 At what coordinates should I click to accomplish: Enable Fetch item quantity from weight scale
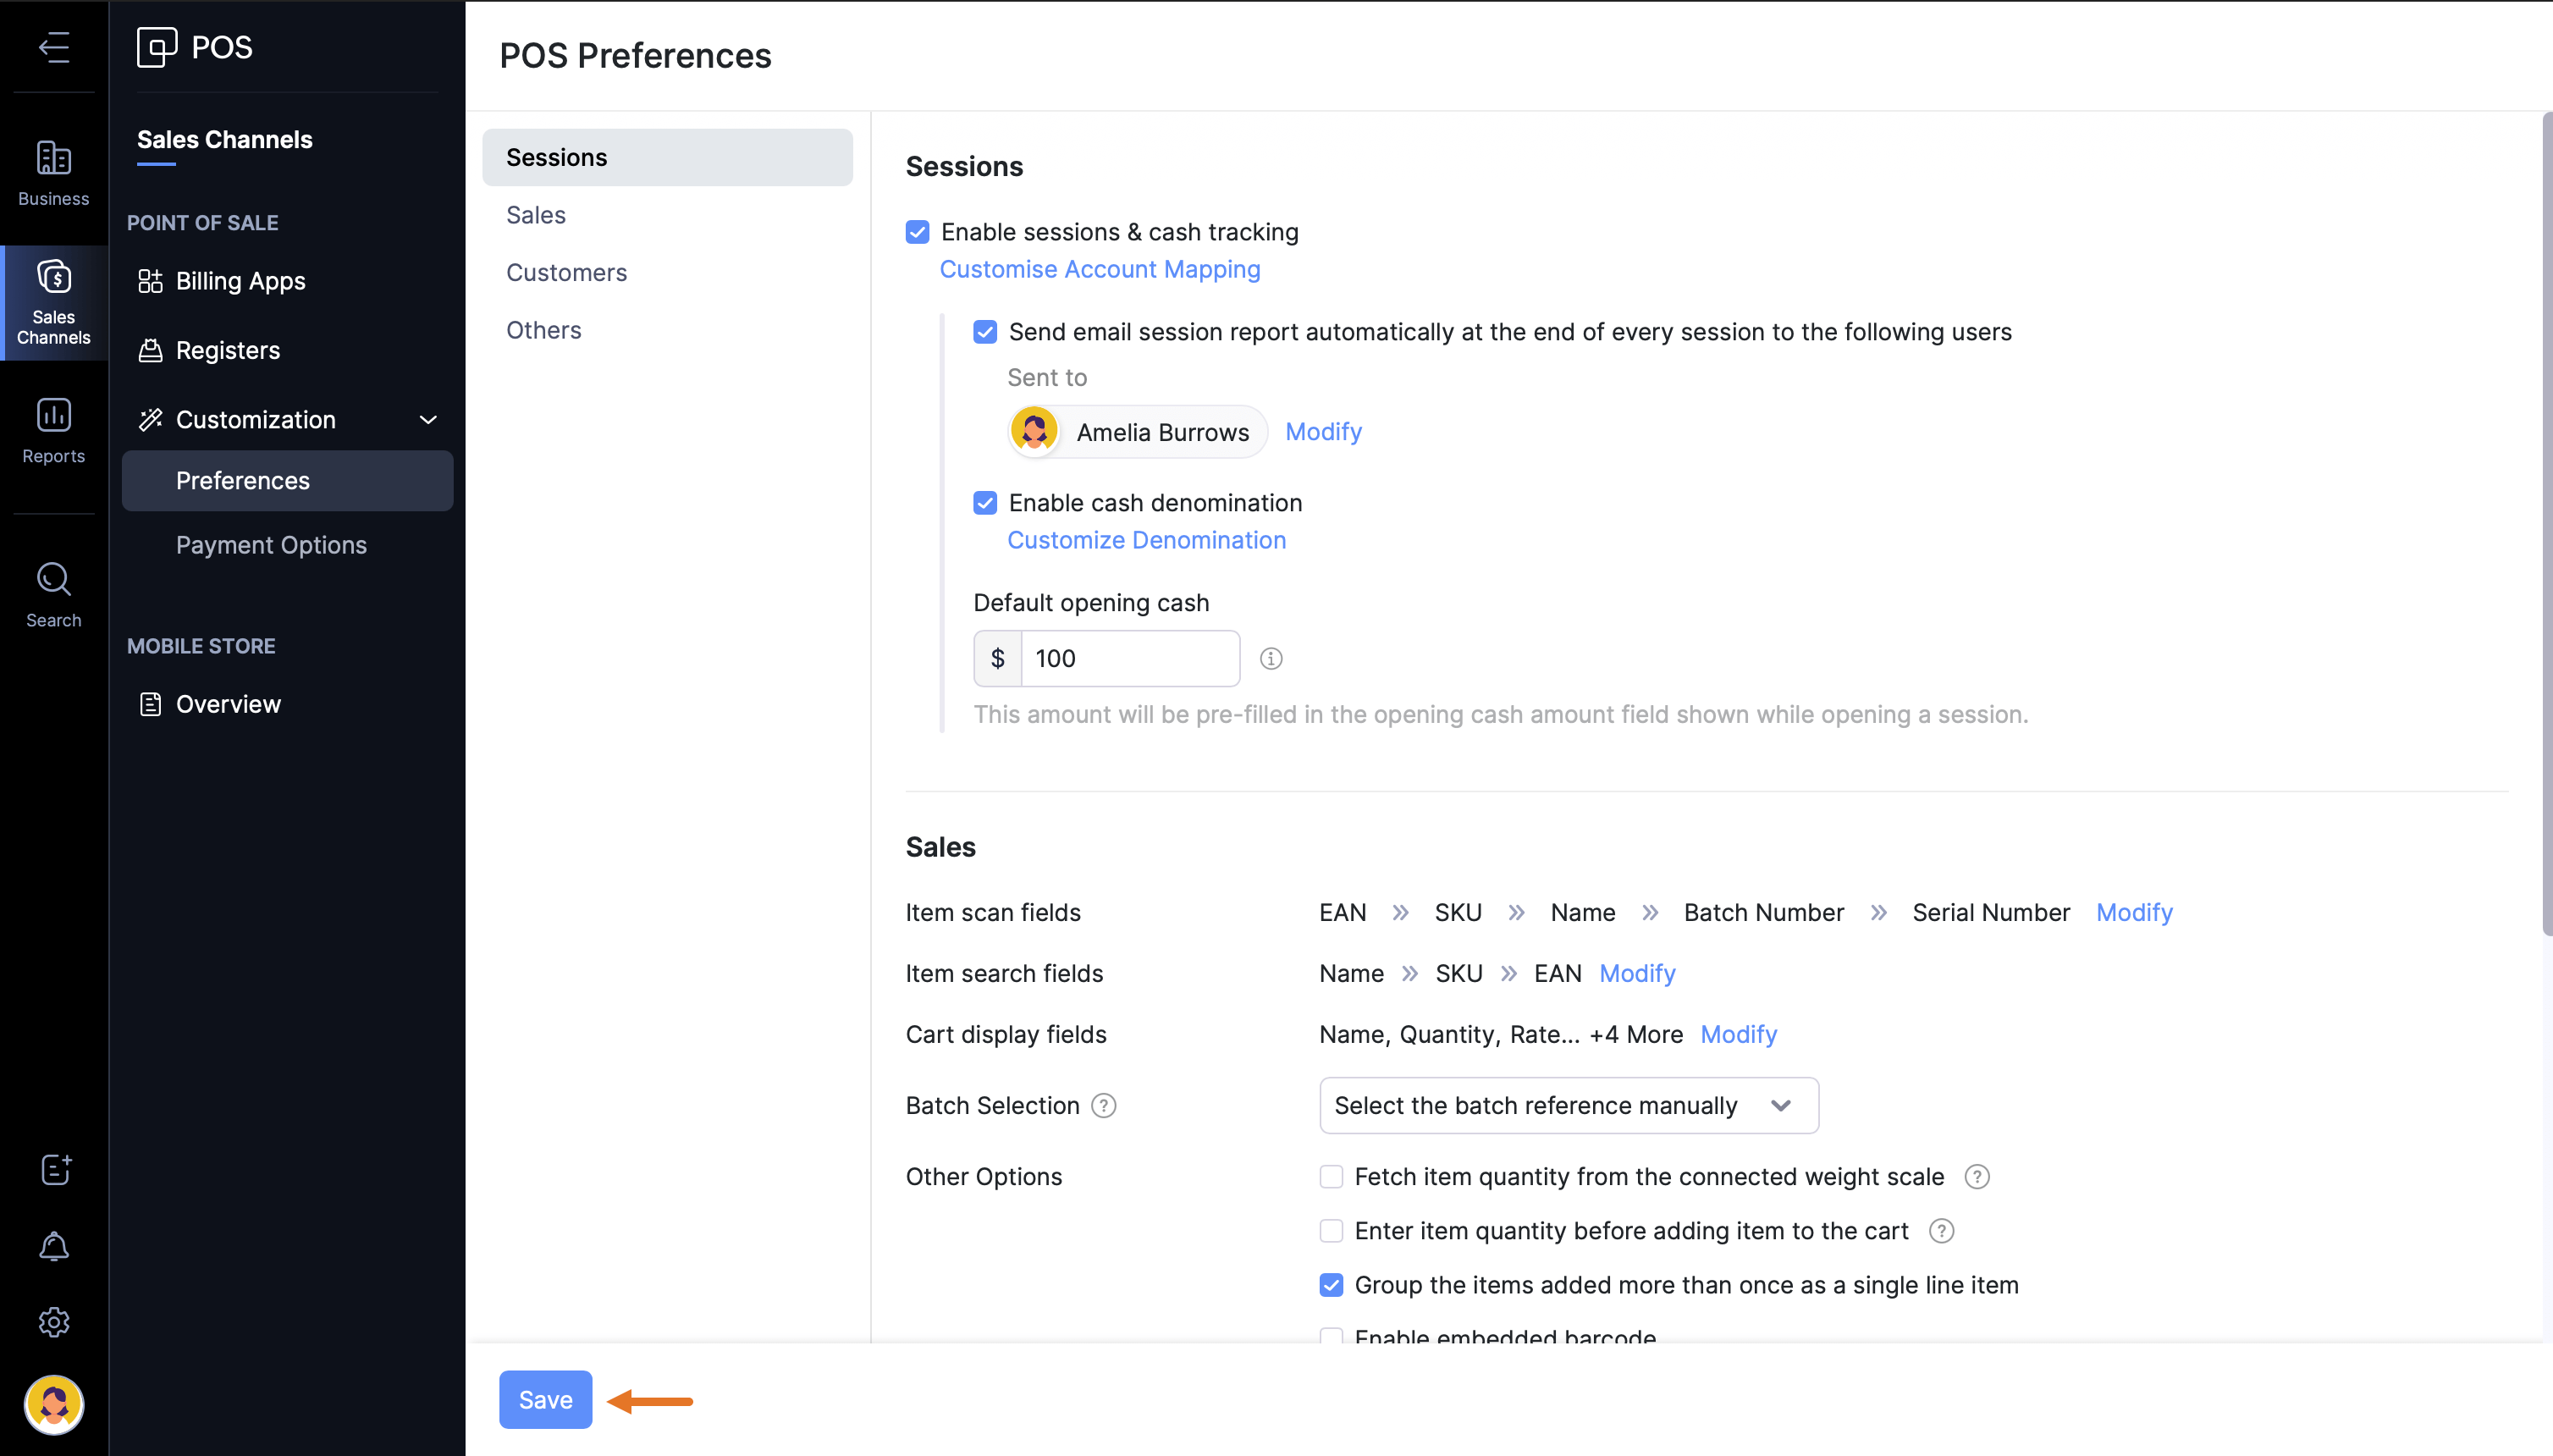[1331, 1177]
